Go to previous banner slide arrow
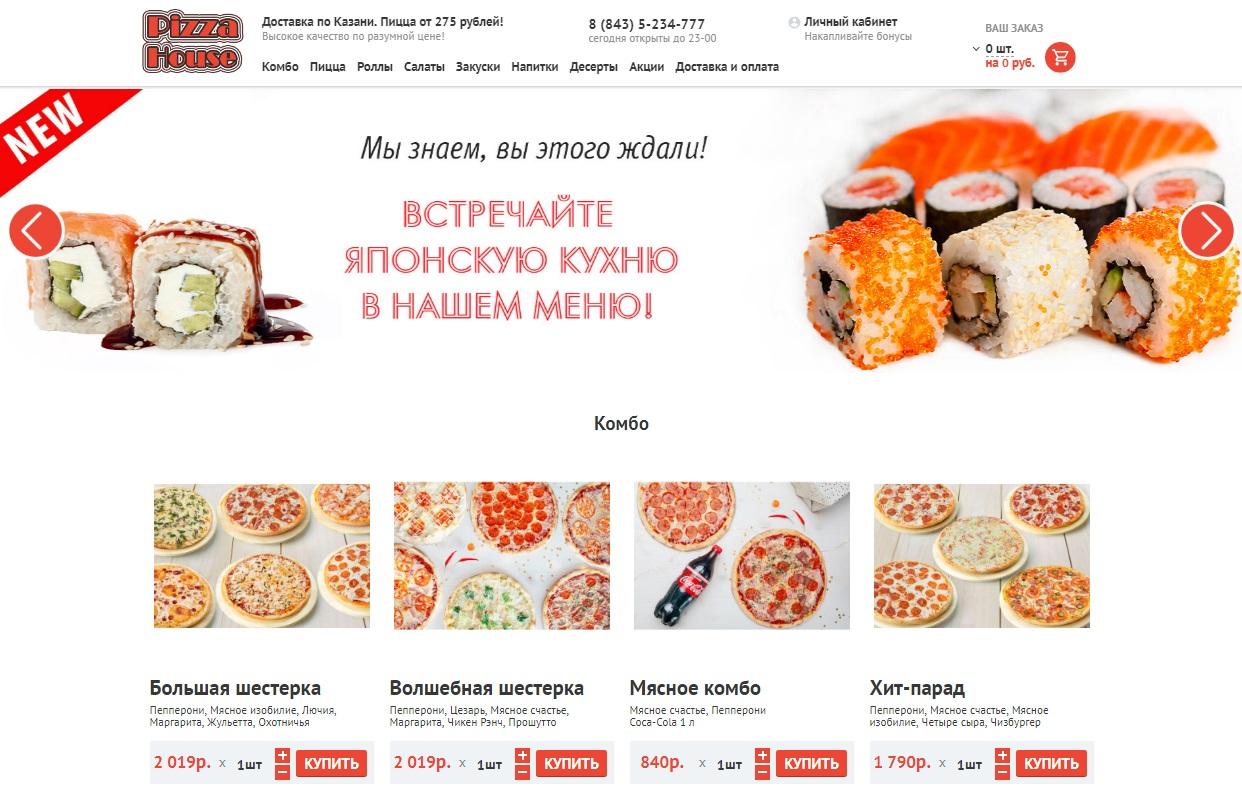The height and width of the screenshot is (796, 1242). pyautogui.click(x=36, y=231)
